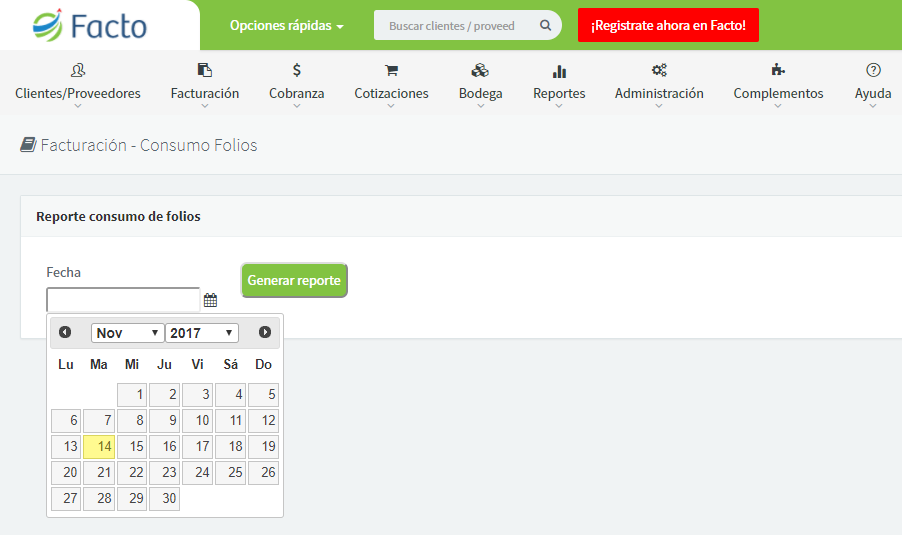Select highlighted day 14 in calendar

click(99, 446)
